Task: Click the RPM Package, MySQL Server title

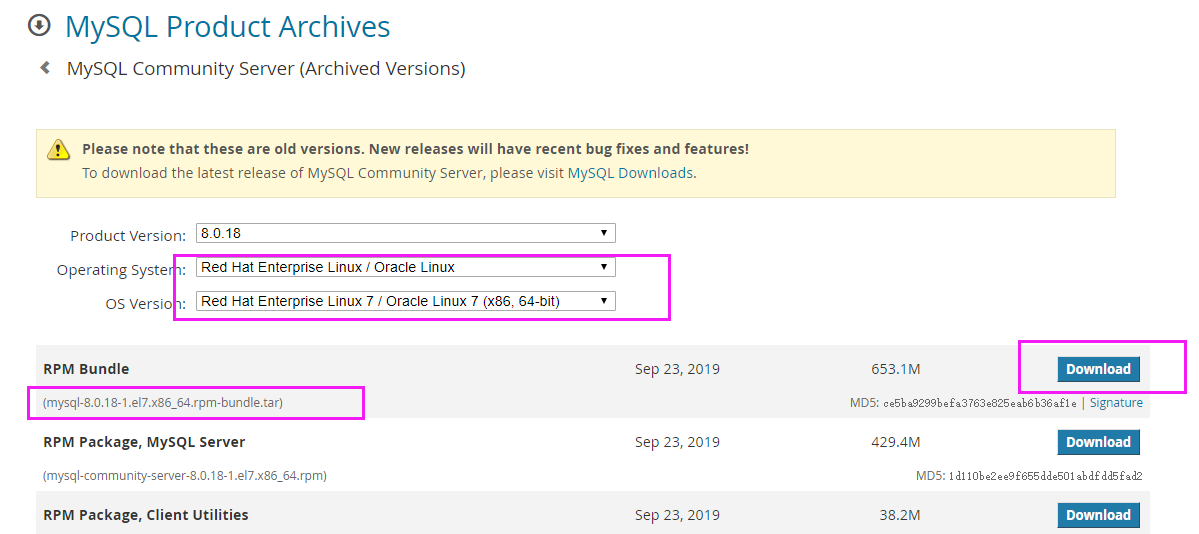Action: coord(144,442)
